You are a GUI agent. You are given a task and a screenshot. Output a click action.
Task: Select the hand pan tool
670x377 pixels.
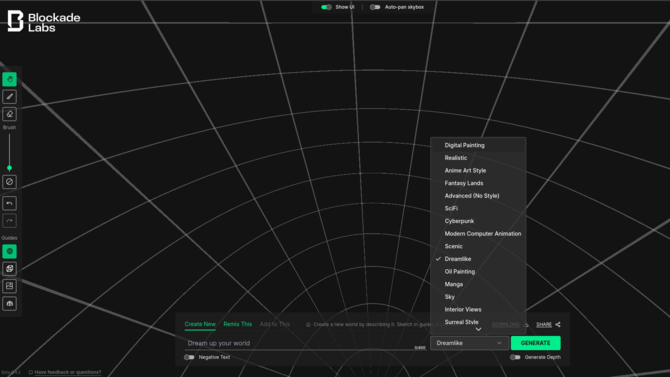(9, 79)
